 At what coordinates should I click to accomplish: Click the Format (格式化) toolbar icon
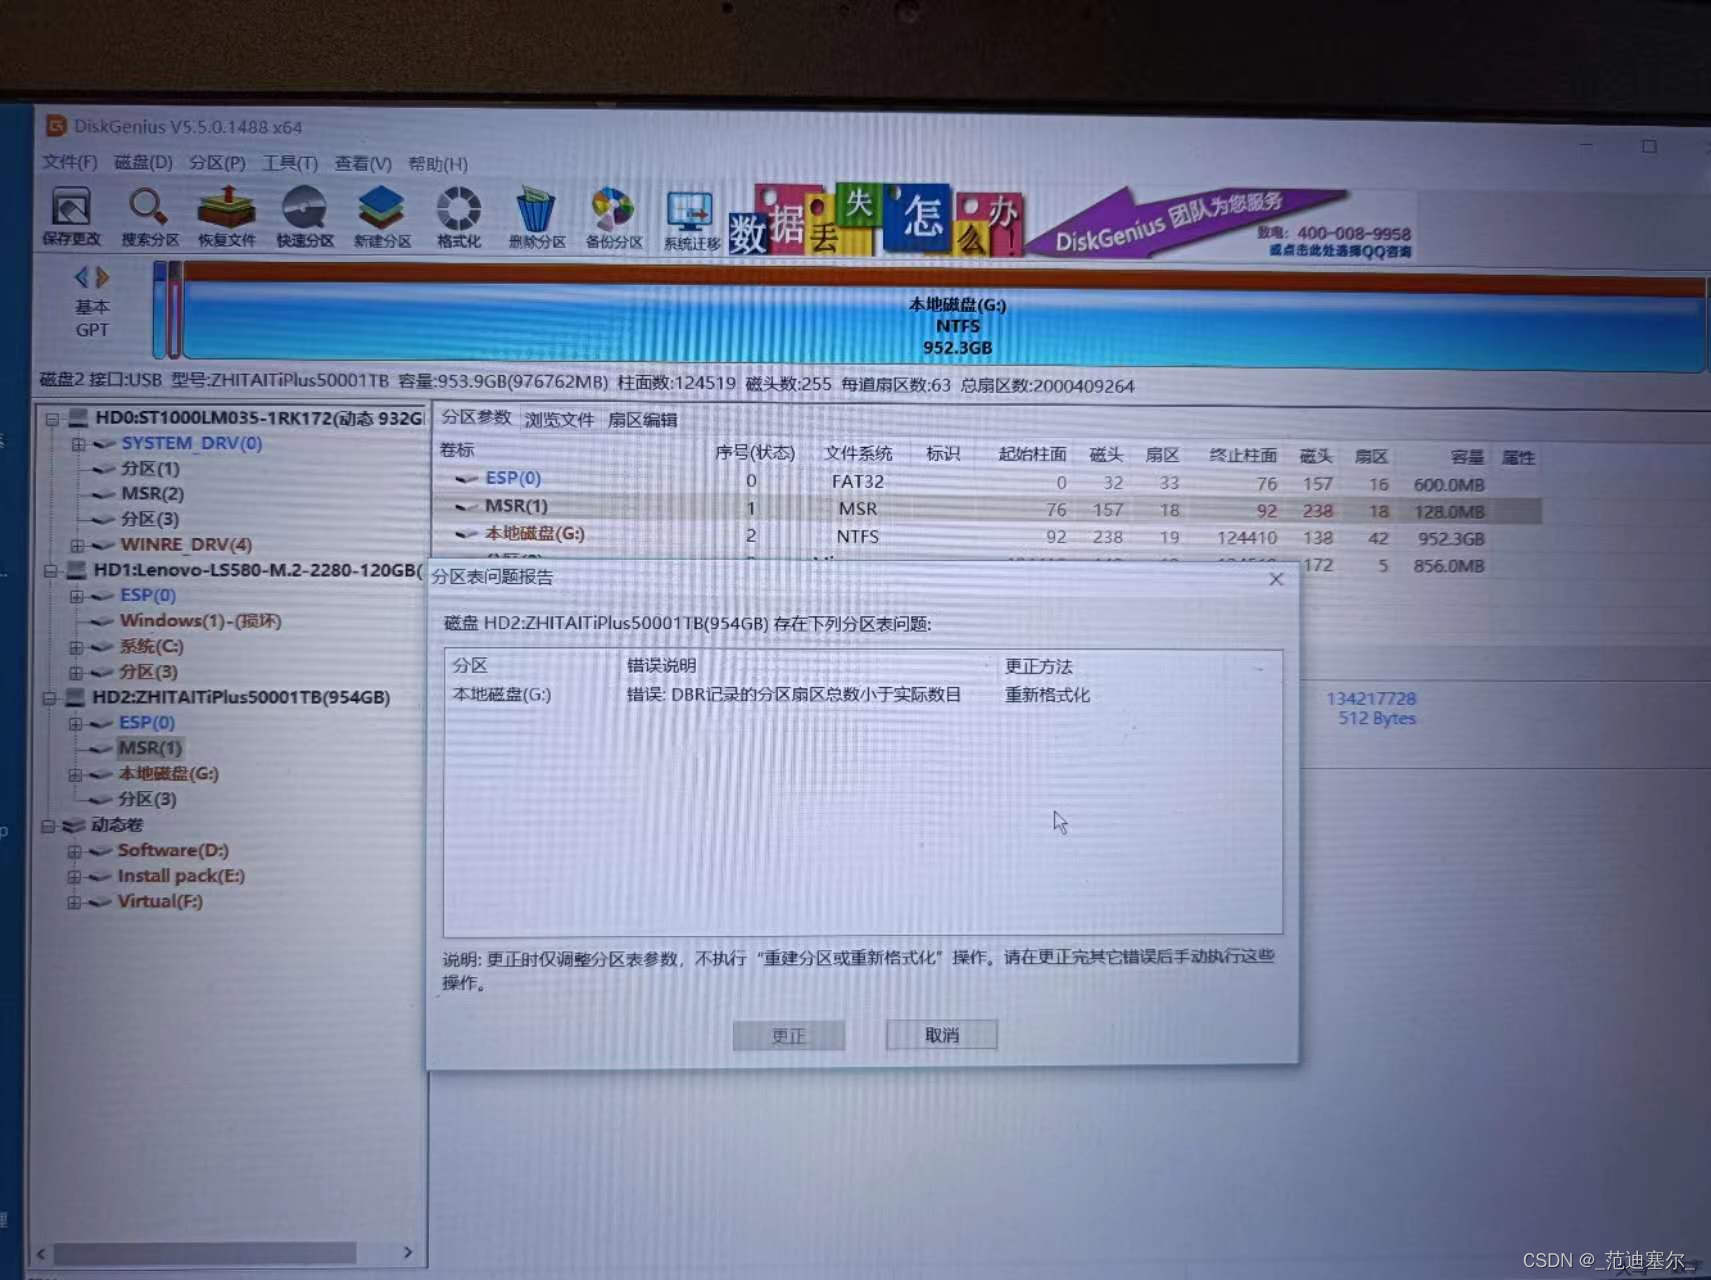click(459, 218)
